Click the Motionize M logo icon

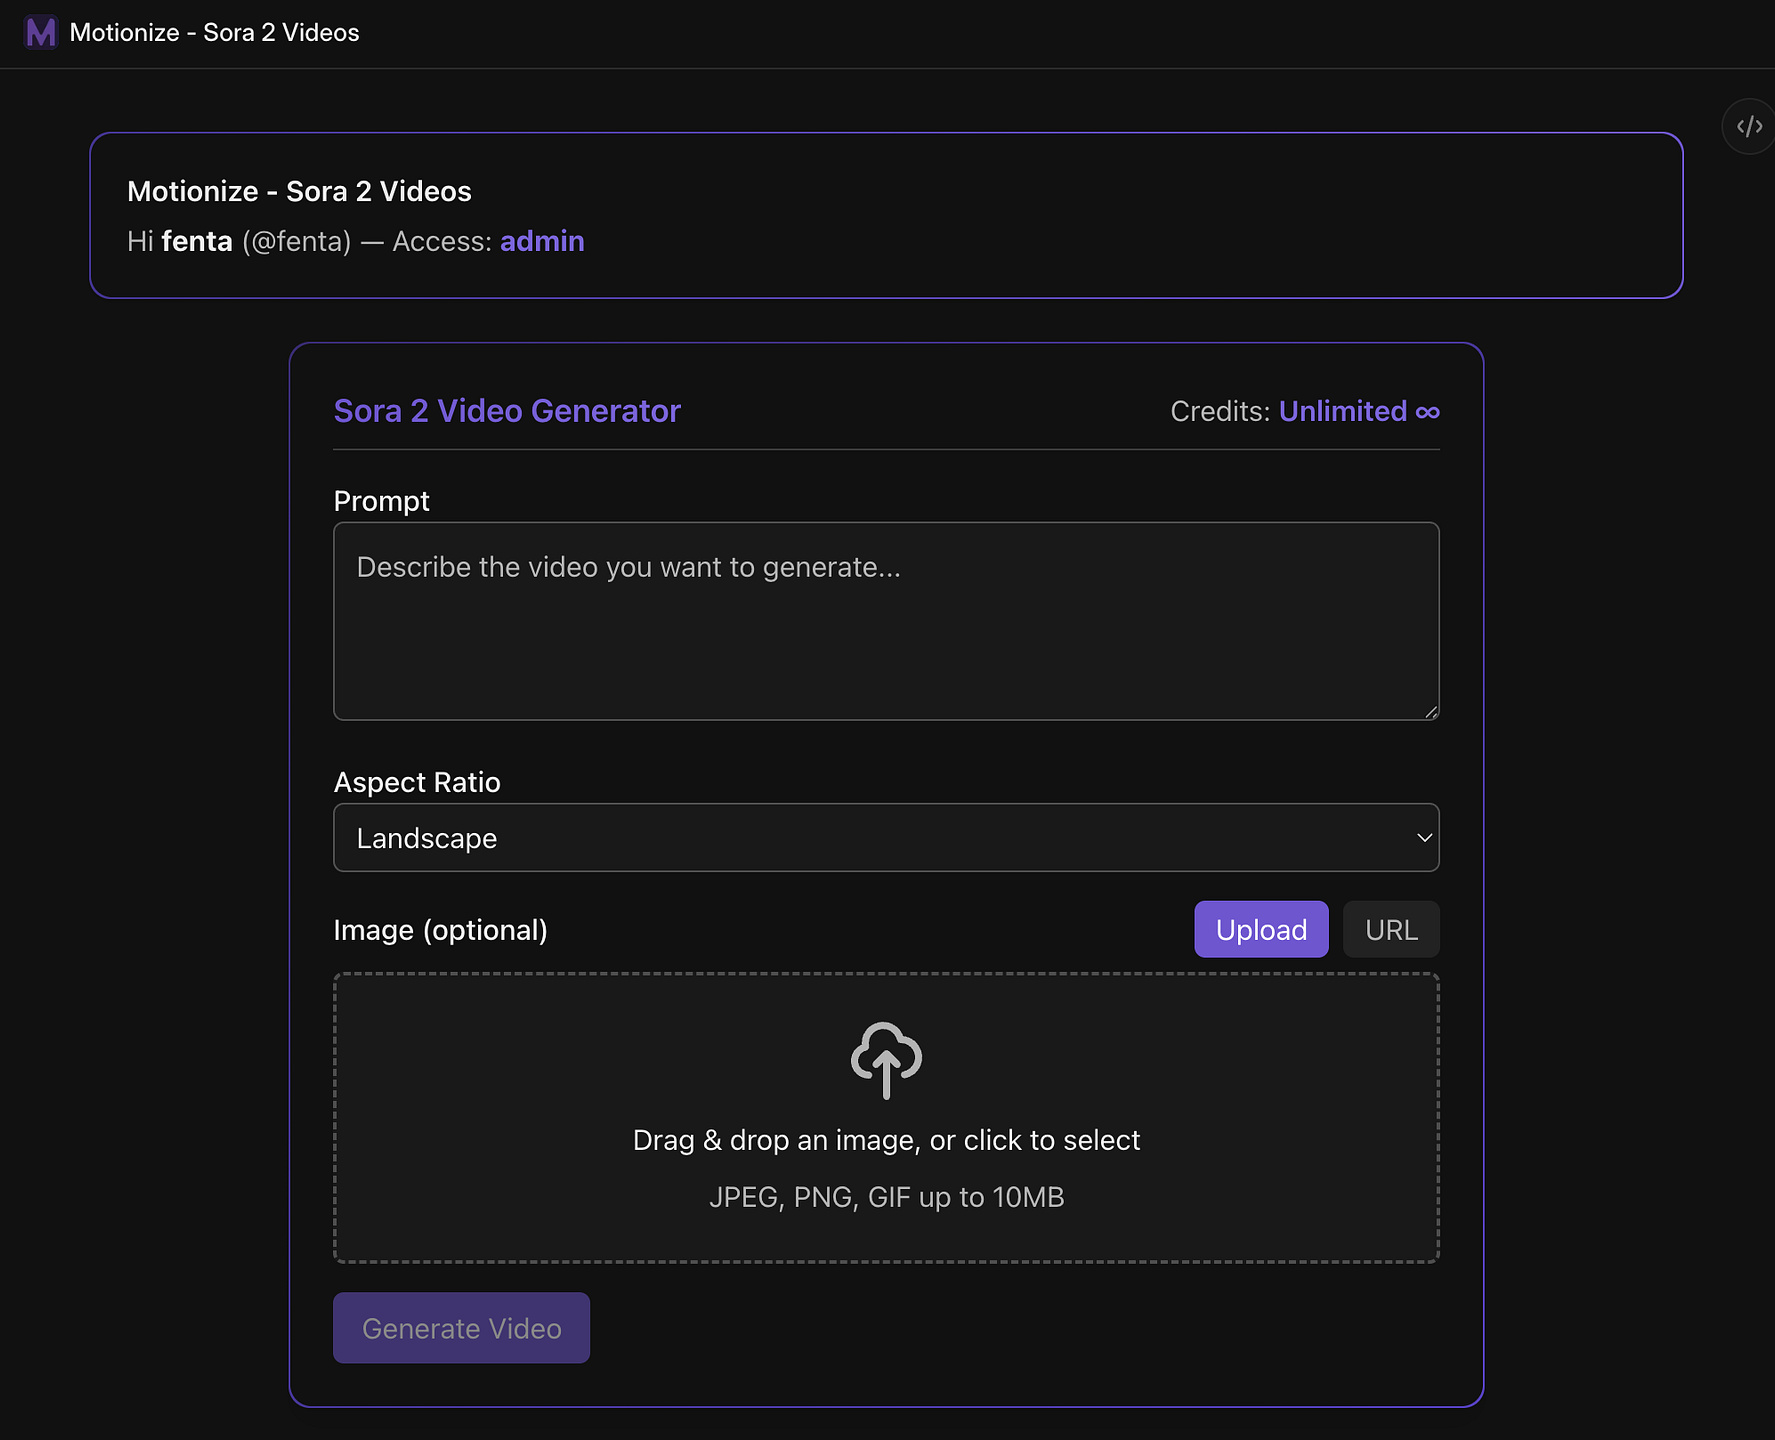[41, 33]
